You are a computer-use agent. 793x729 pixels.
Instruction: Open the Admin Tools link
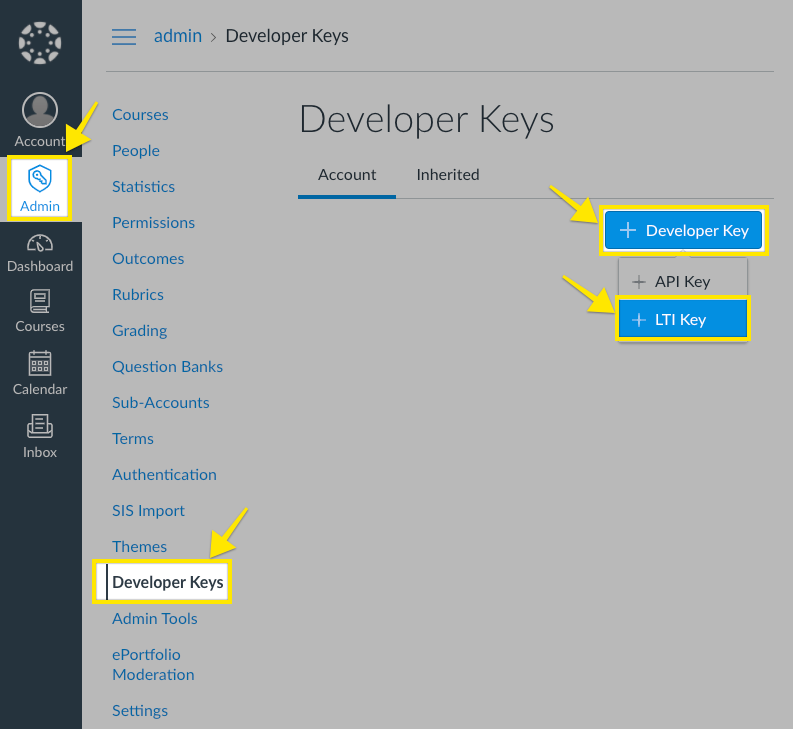pyautogui.click(x=155, y=619)
